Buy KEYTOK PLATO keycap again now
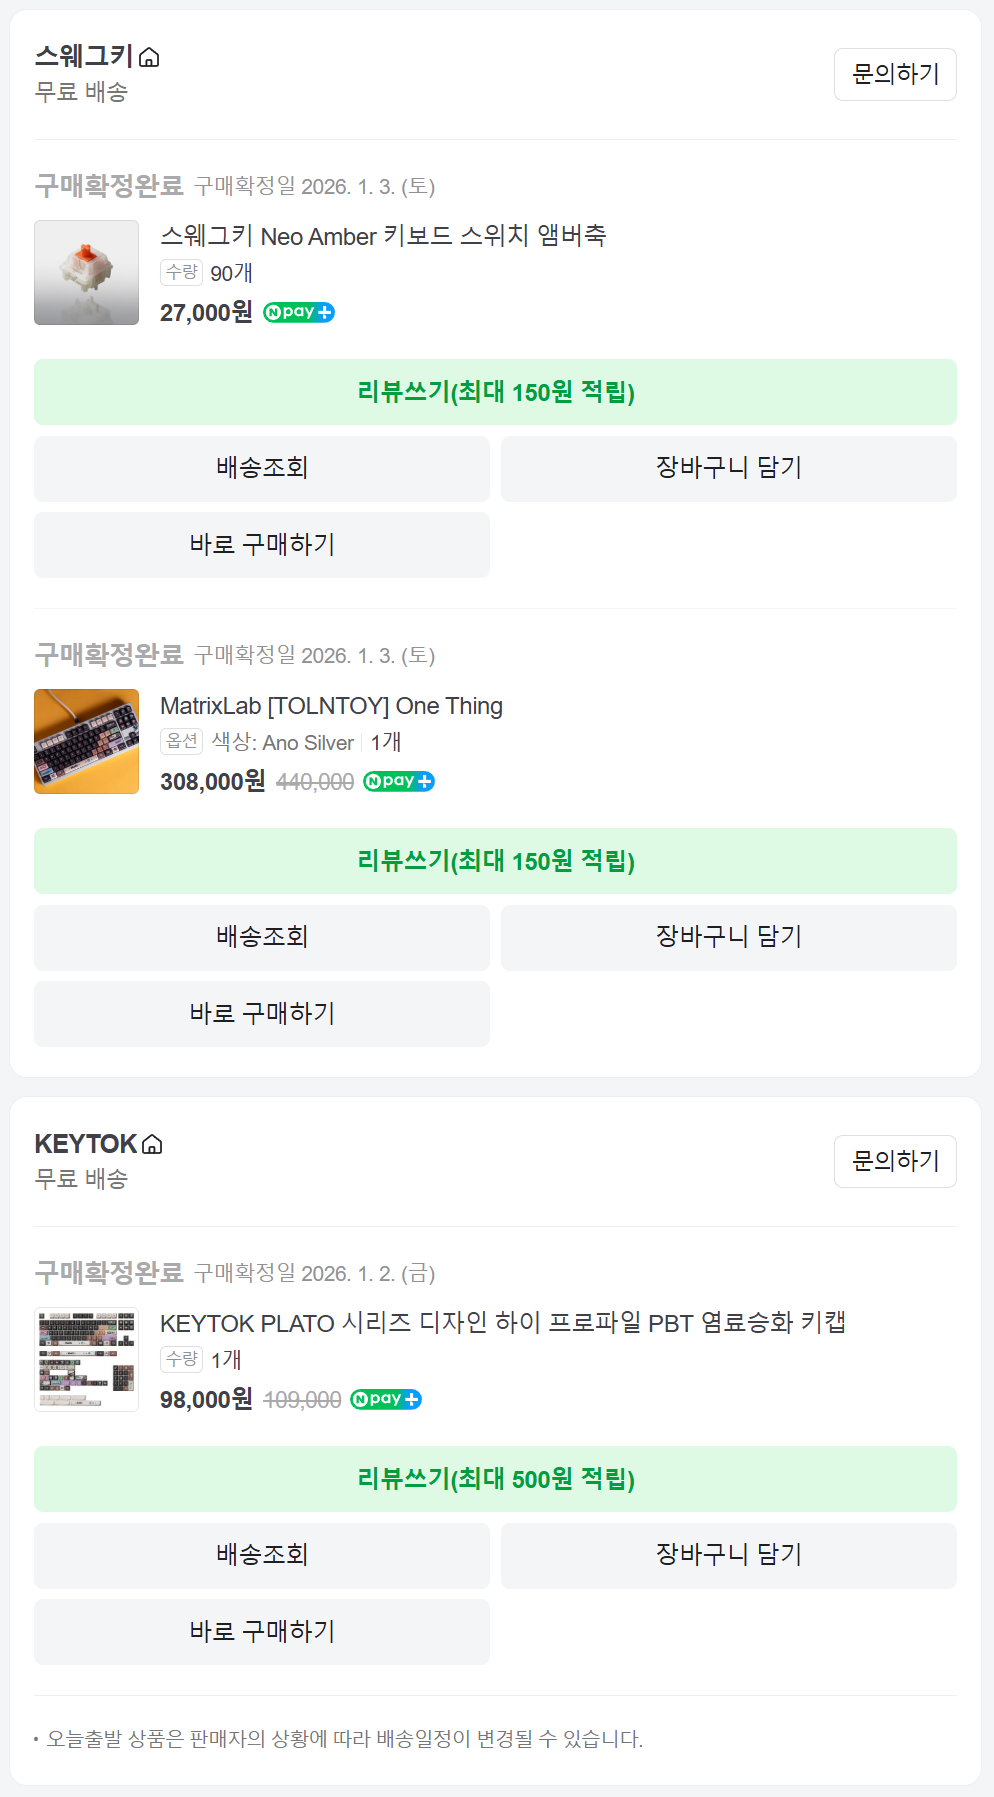The height and width of the screenshot is (1797, 994). pos(262,1632)
